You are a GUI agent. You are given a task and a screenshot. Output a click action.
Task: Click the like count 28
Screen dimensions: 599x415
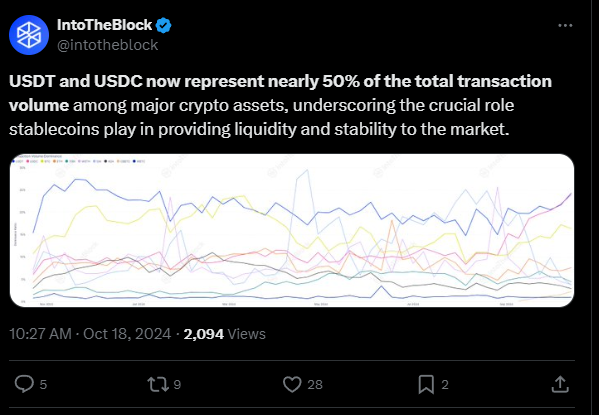click(315, 384)
